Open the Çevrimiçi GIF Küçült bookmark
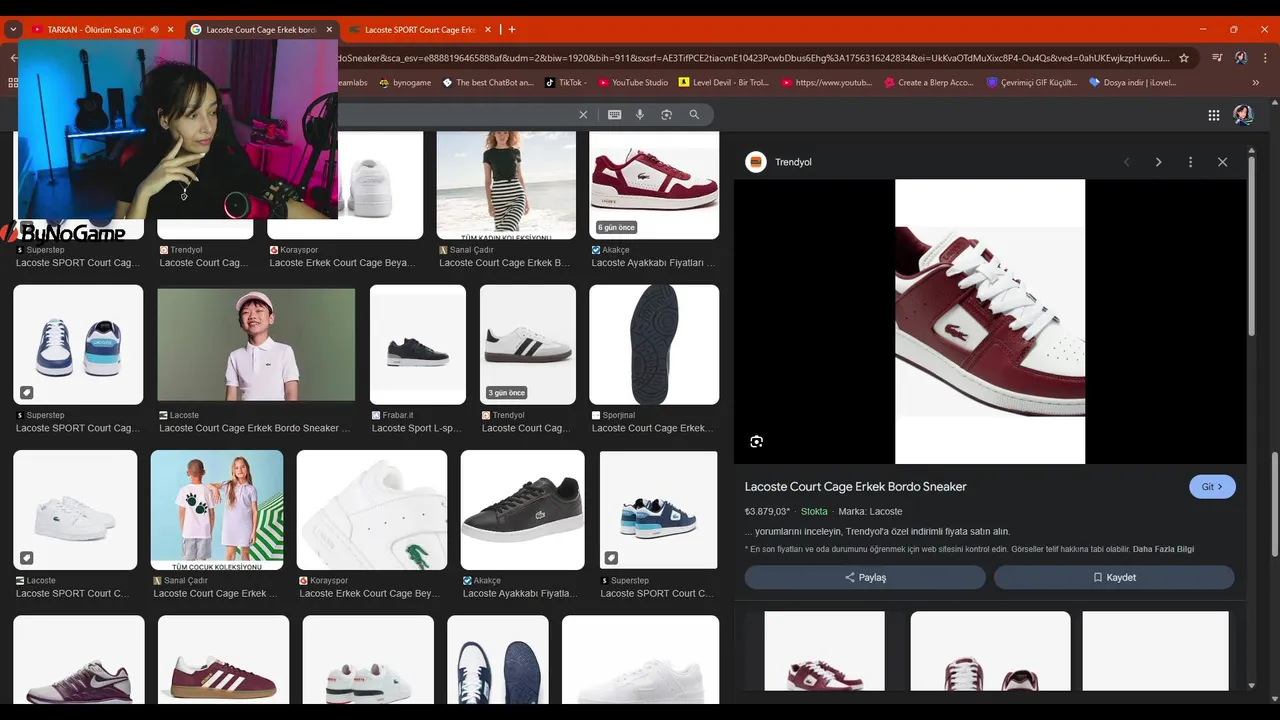This screenshot has width=1280, height=720. pos(1032,83)
